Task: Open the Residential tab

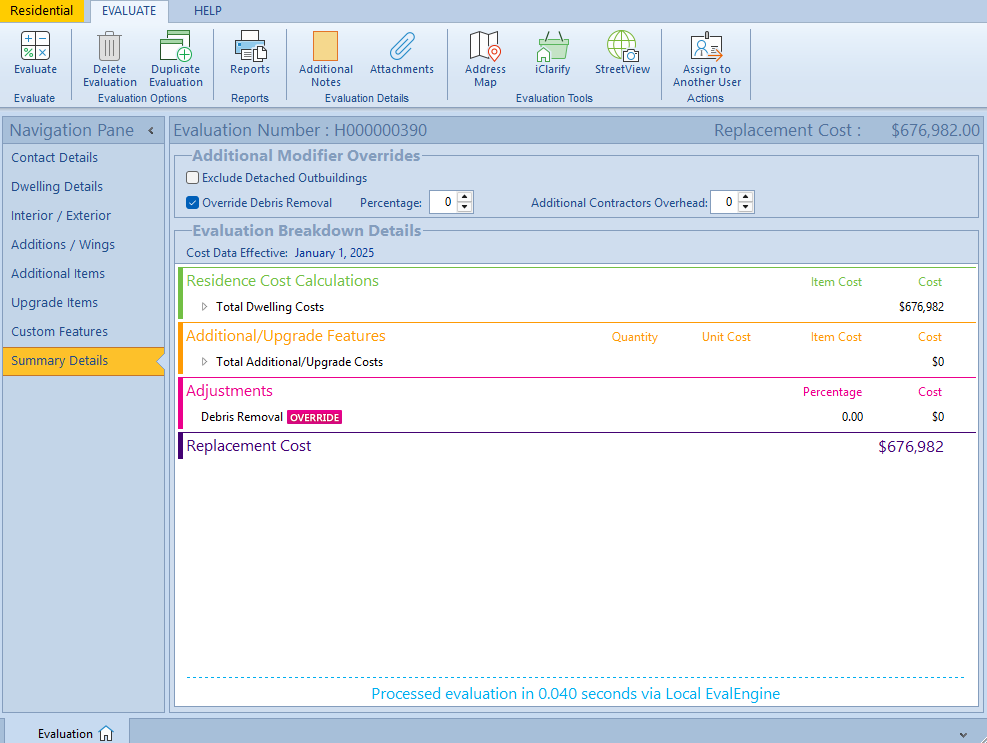Action: 42,11
